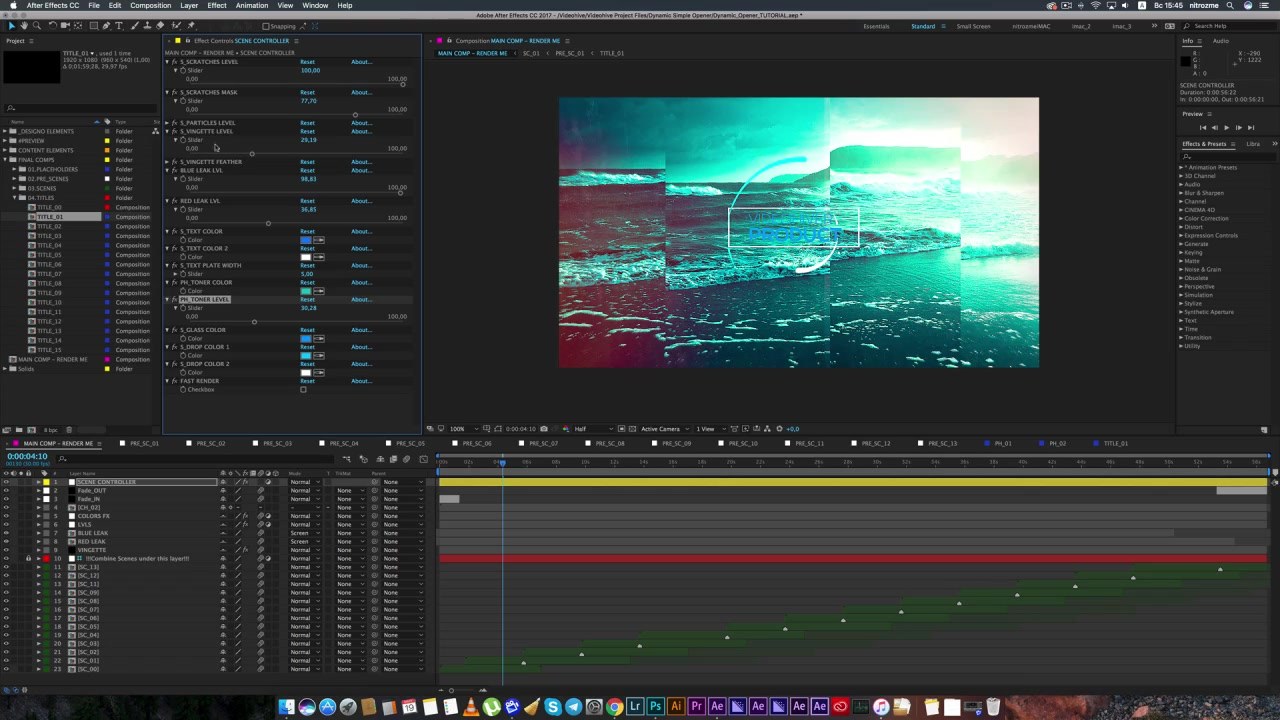The height and width of the screenshot is (720, 1280).
Task: Hide the Fade_OUT layer
Action: coord(6,490)
